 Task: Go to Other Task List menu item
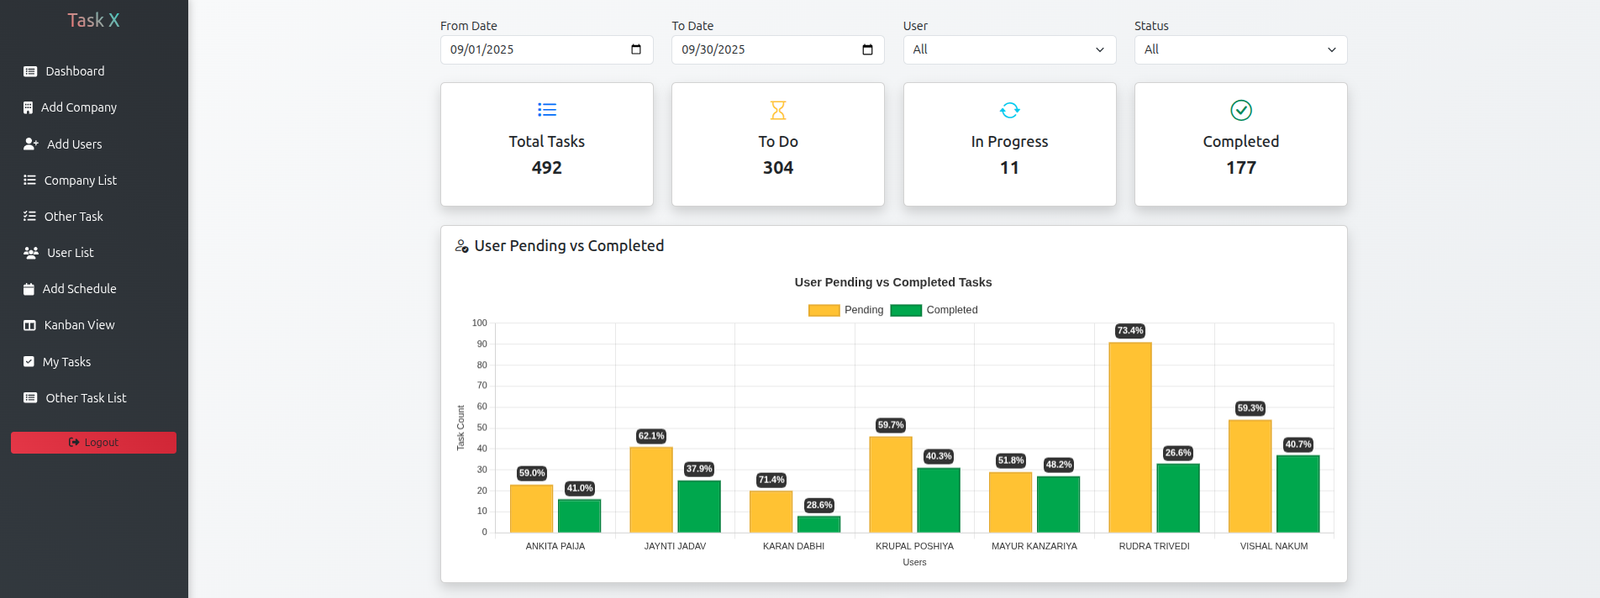86,398
